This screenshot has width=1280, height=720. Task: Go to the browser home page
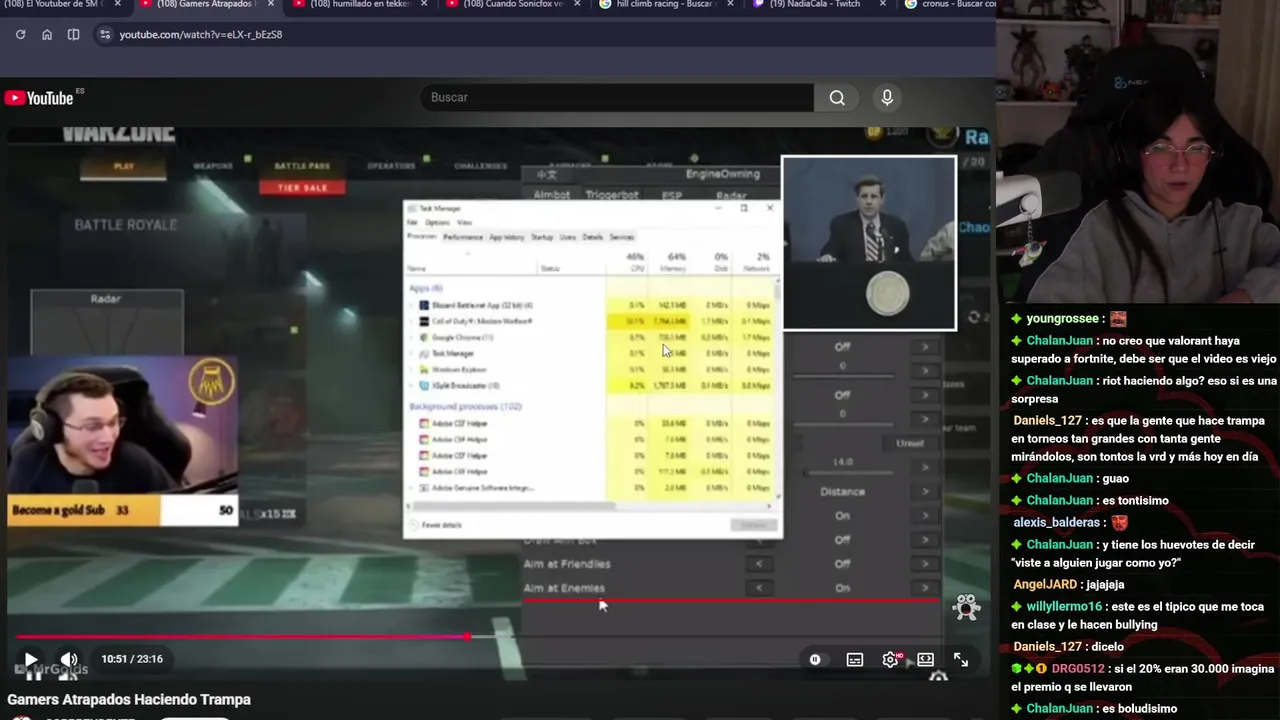(x=47, y=34)
